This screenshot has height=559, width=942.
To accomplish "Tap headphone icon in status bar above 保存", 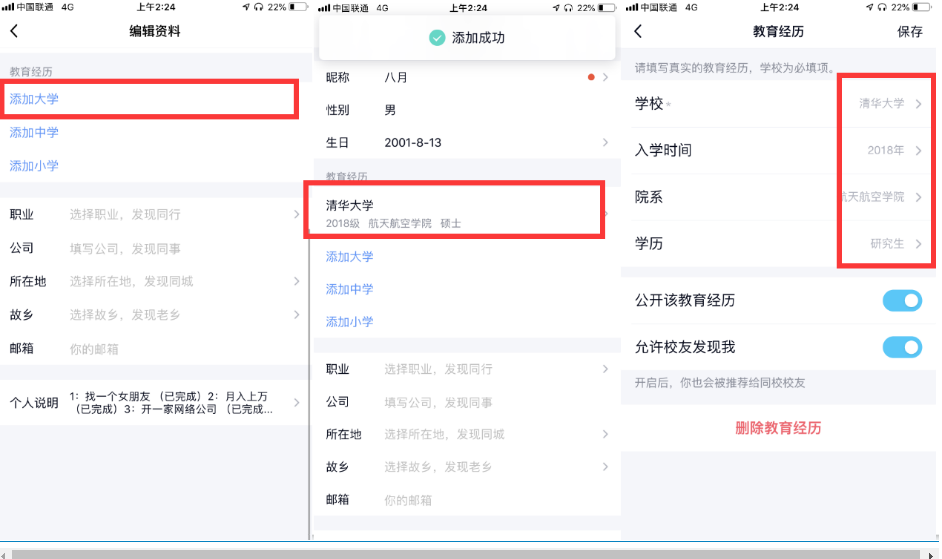I will click(x=882, y=7).
